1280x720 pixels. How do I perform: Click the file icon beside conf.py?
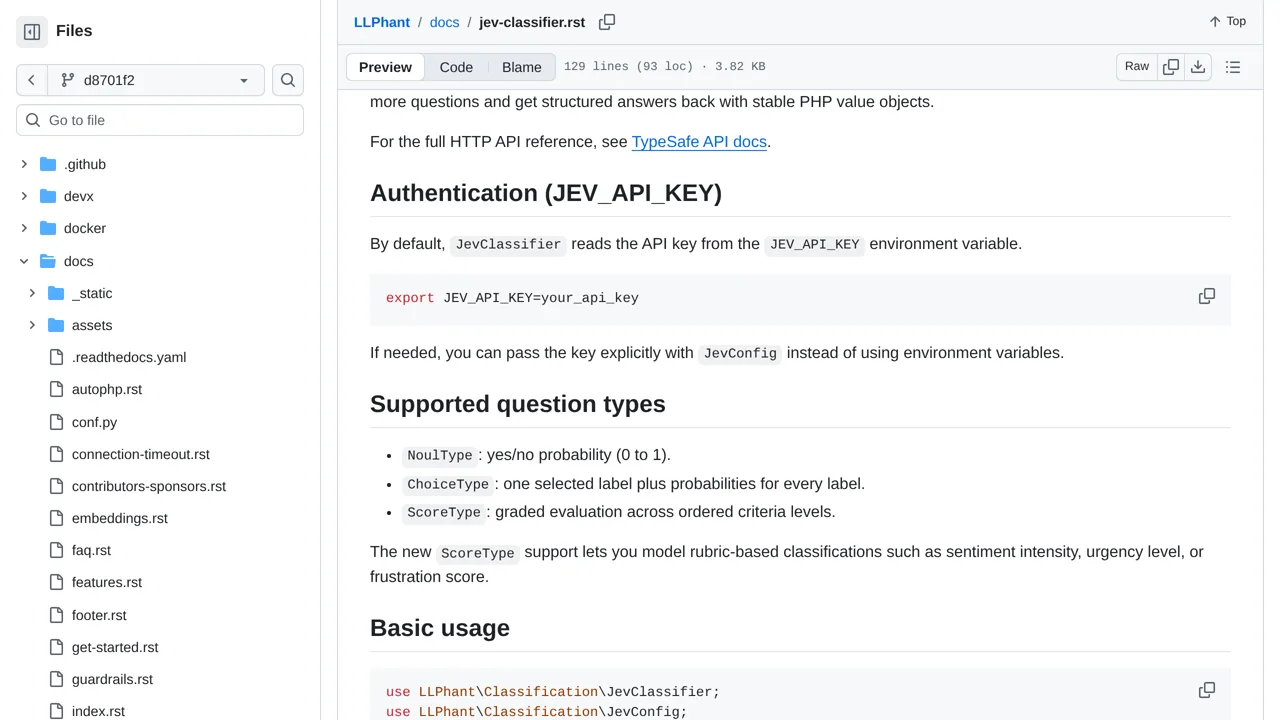(56, 422)
